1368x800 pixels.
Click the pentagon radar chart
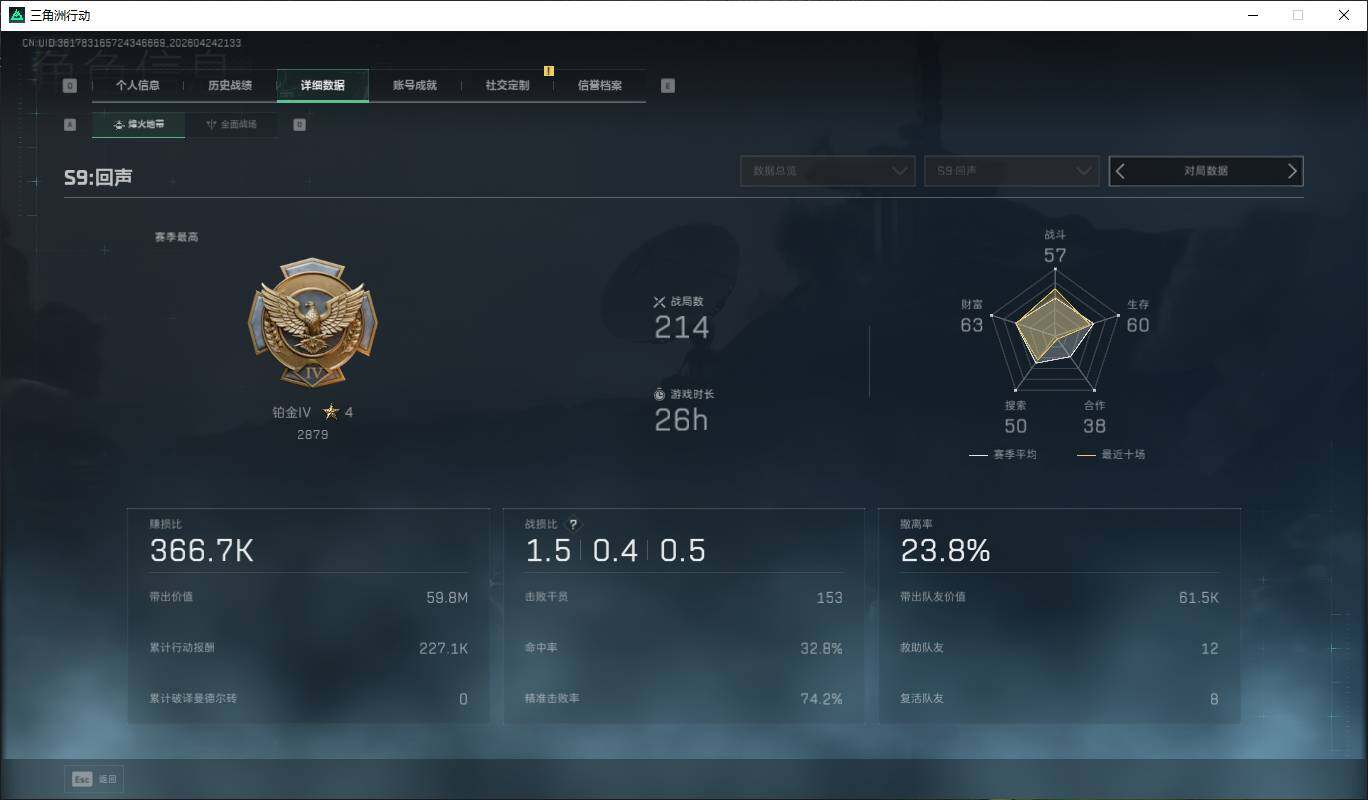(x=1055, y=330)
